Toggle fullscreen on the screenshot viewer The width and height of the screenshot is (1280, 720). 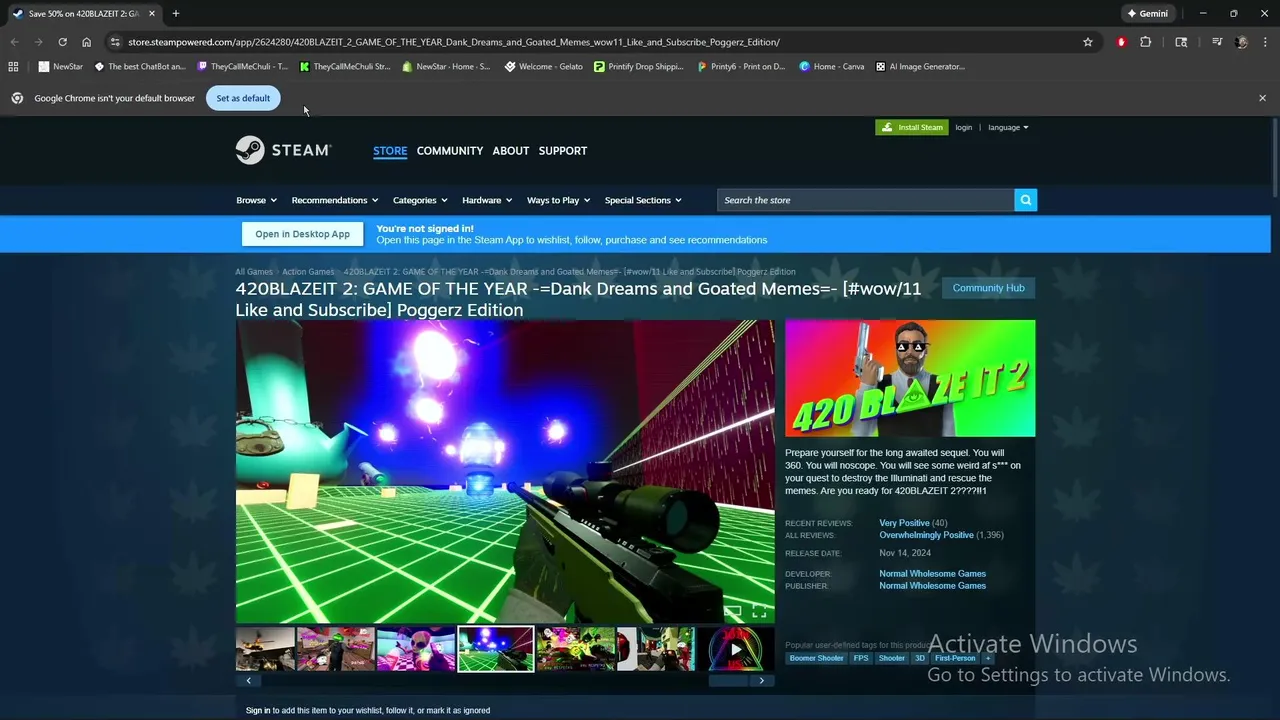(x=759, y=611)
